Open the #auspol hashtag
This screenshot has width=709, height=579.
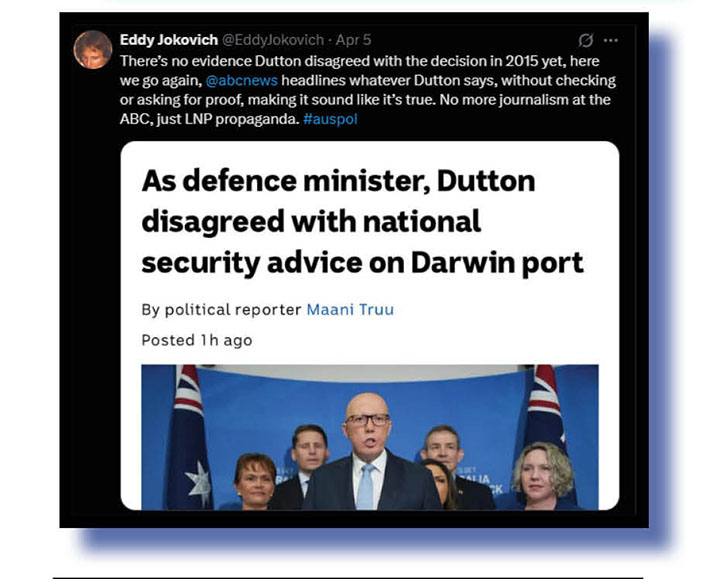pyautogui.click(x=330, y=119)
